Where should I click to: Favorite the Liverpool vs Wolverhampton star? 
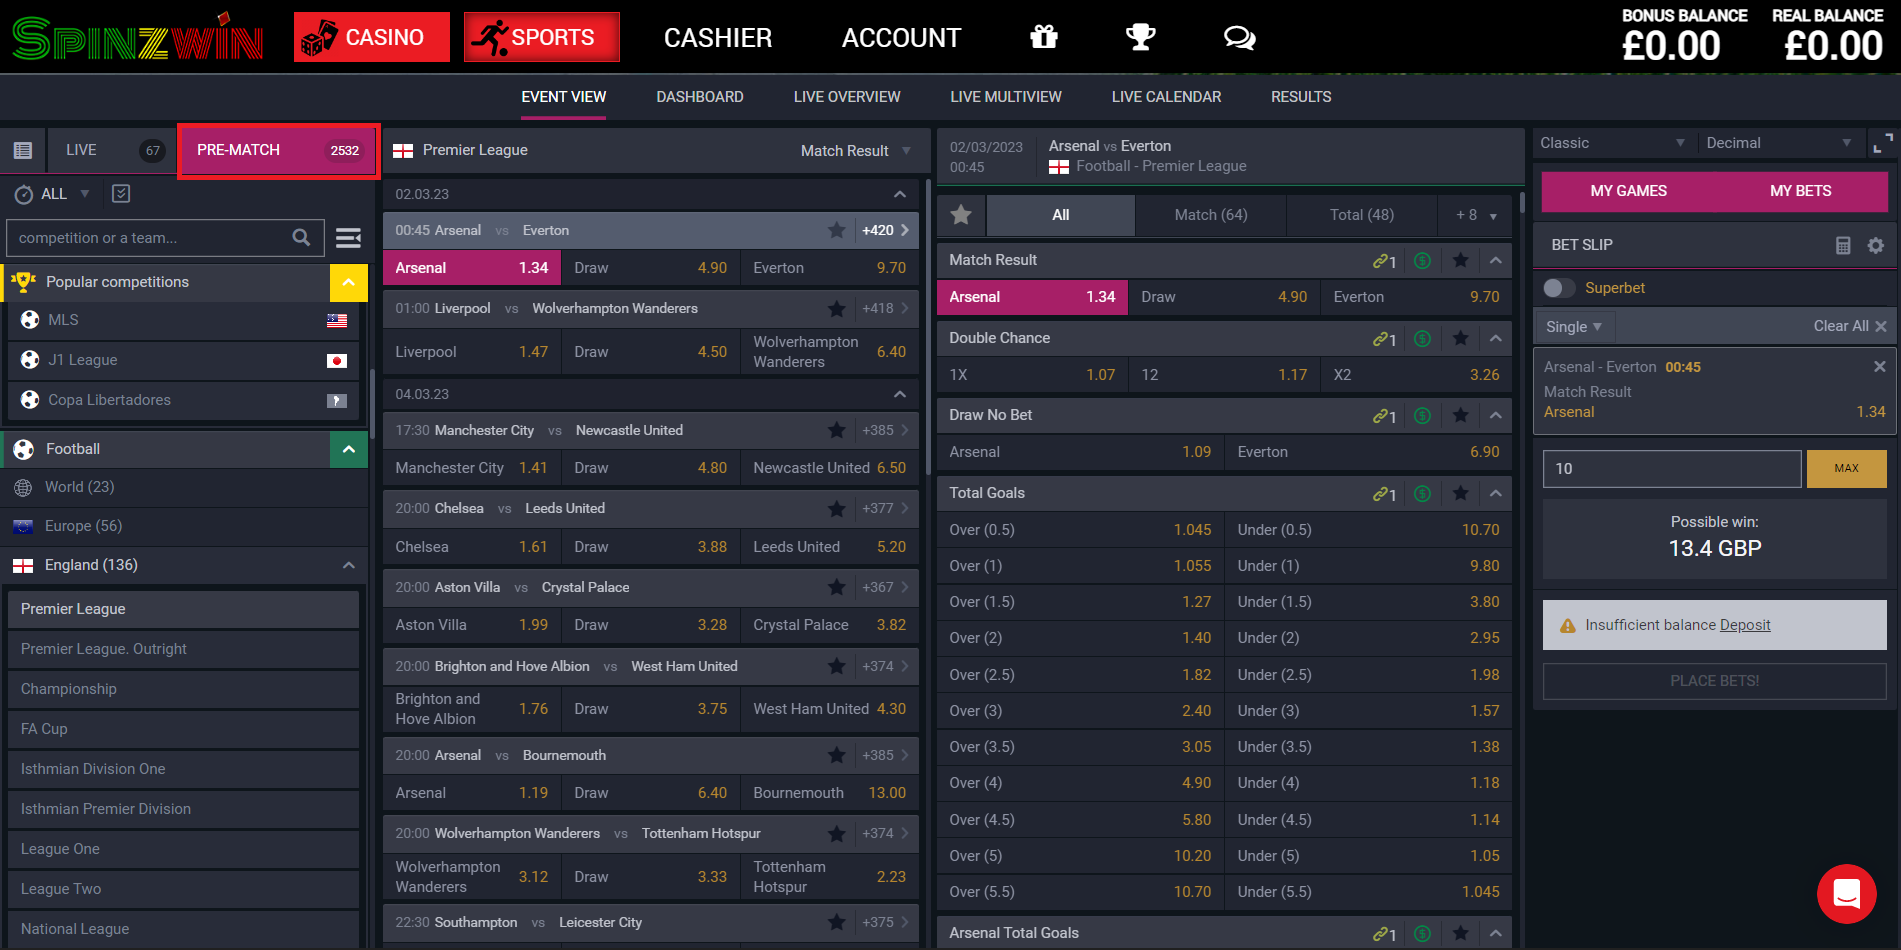click(x=837, y=308)
